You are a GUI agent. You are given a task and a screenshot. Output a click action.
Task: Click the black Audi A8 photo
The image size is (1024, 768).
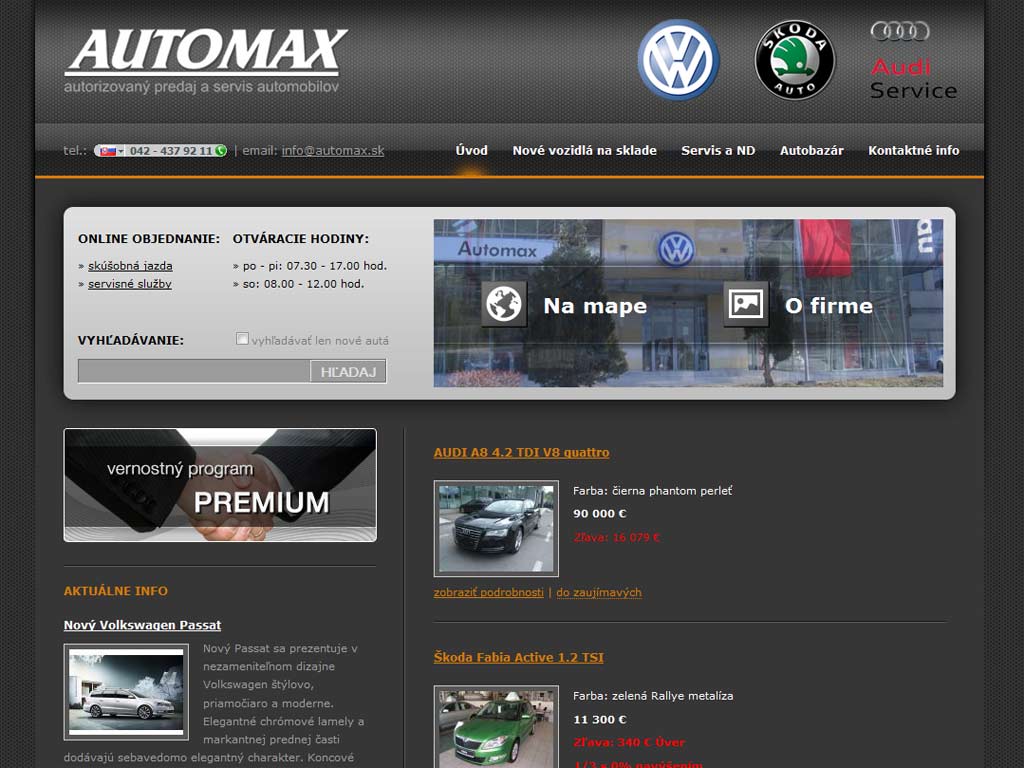[x=496, y=528]
